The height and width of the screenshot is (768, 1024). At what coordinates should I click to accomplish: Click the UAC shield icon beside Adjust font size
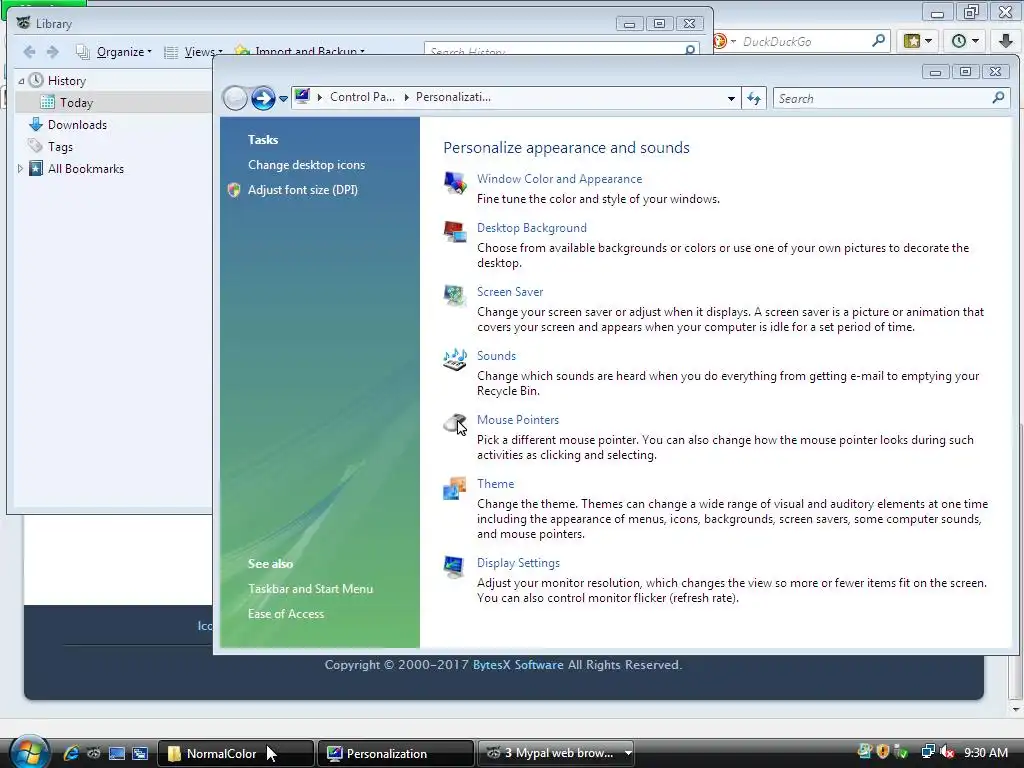tap(234, 190)
